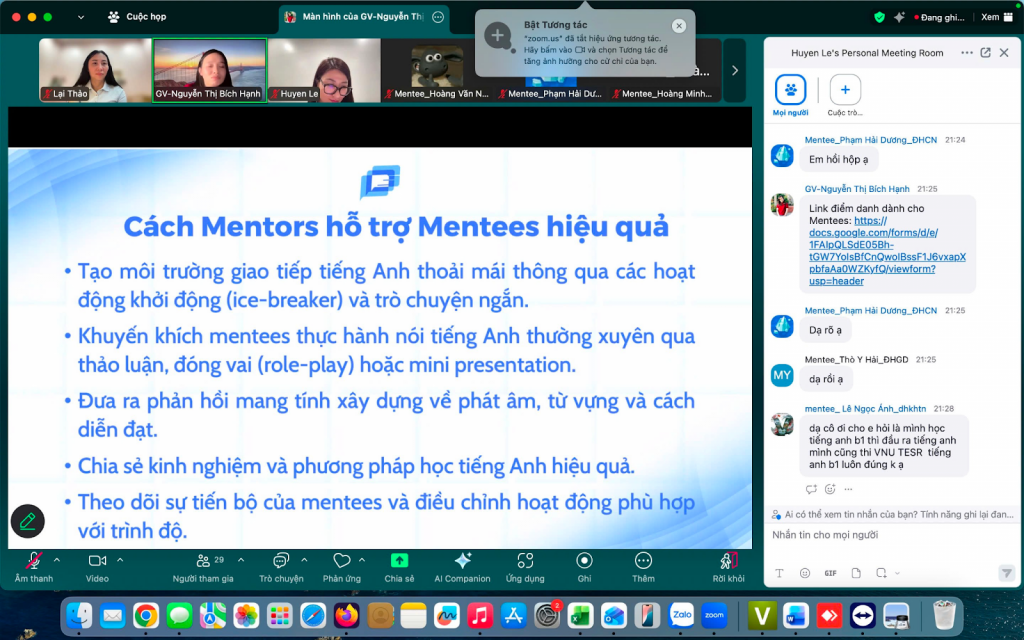Screen dimensions: 1024x640
Task: Click the Ghi record icon
Action: 584,561
